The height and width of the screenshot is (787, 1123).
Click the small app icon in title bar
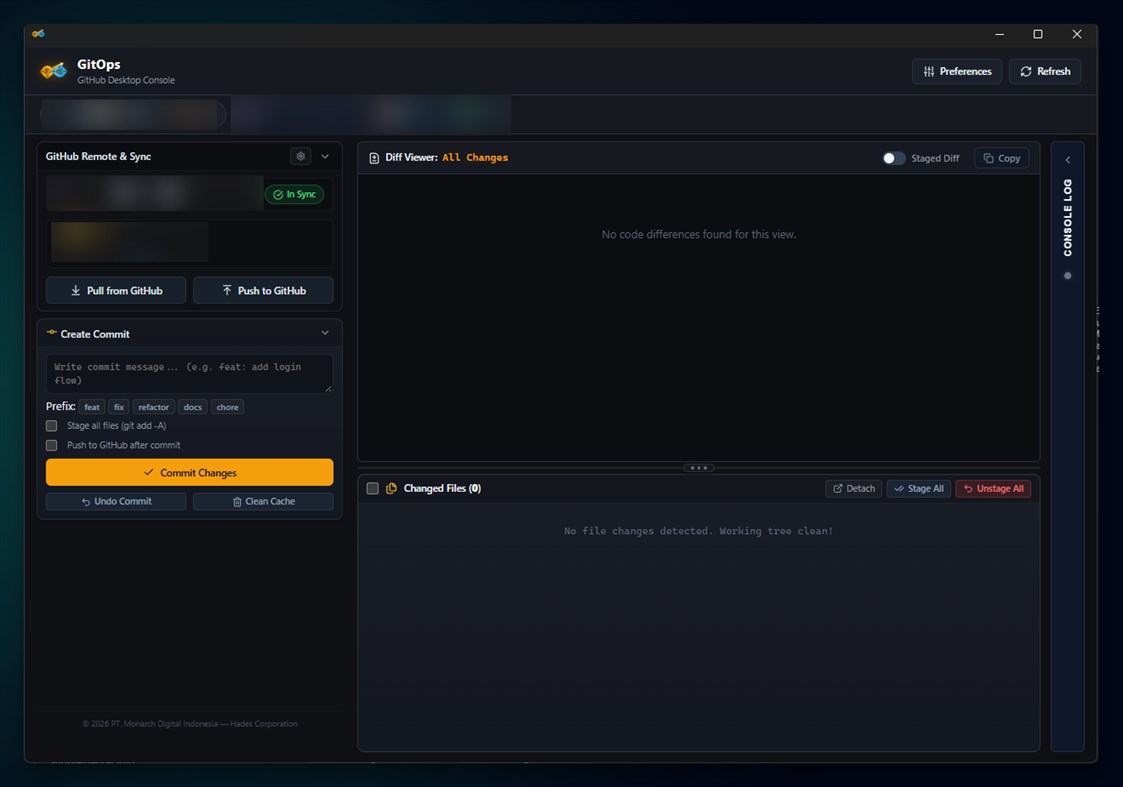tap(38, 34)
